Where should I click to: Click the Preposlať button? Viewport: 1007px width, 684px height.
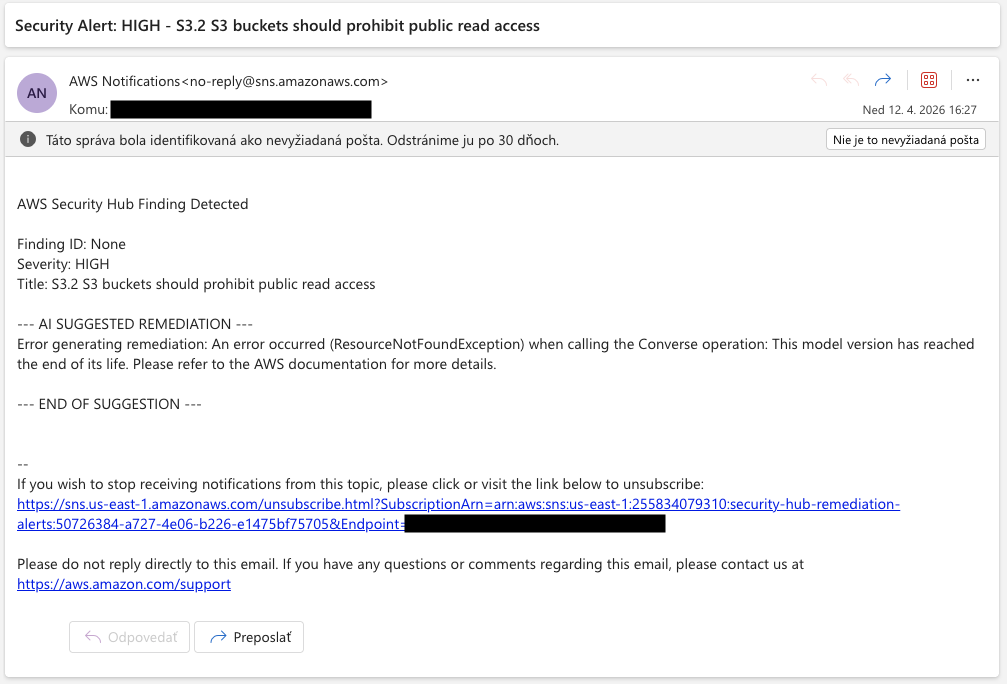(x=248, y=636)
